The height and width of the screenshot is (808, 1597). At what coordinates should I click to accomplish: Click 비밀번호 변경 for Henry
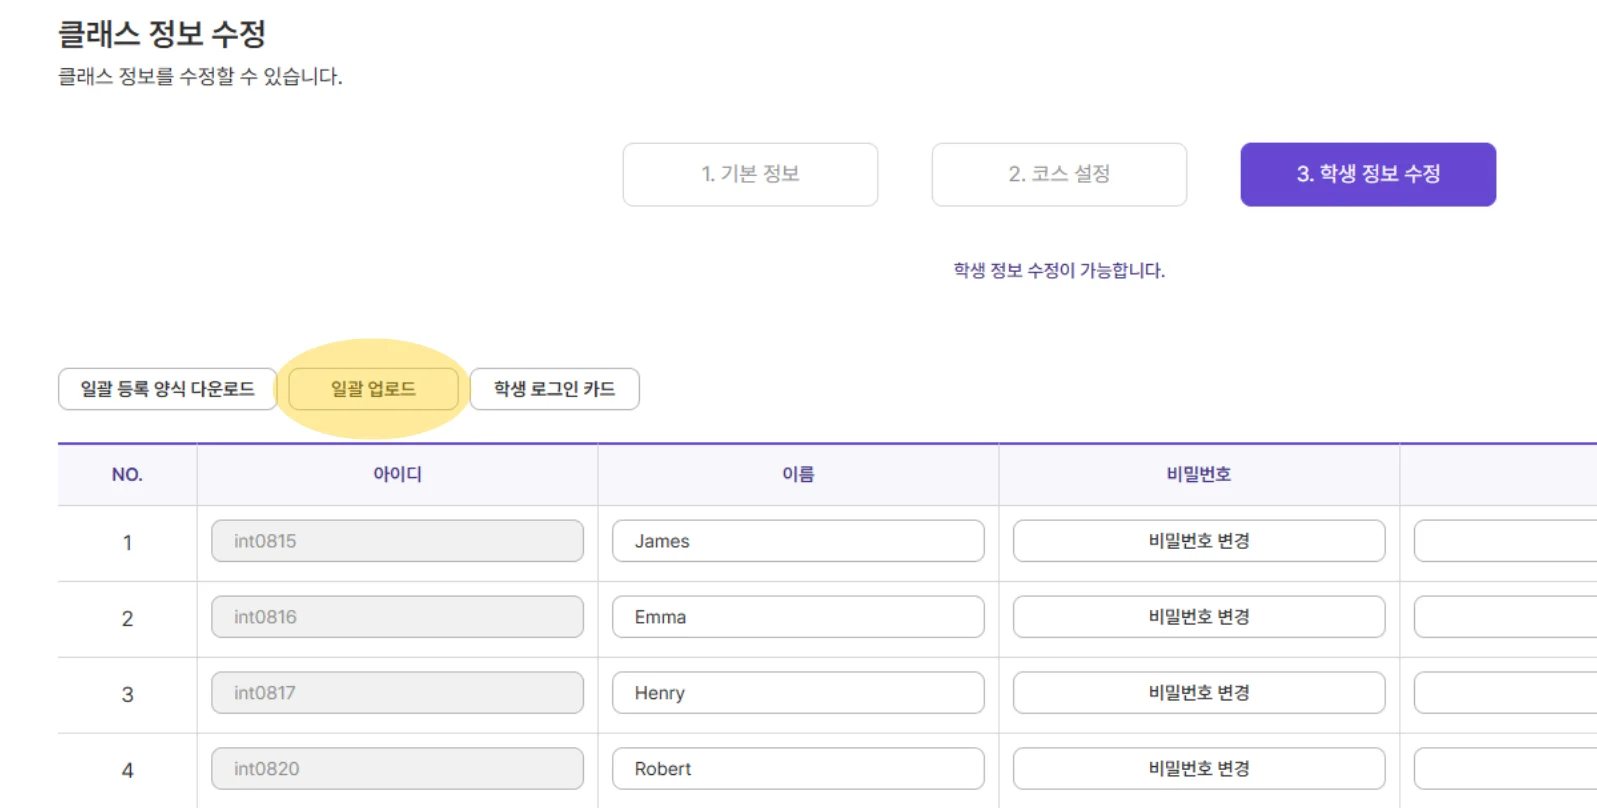(1198, 693)
